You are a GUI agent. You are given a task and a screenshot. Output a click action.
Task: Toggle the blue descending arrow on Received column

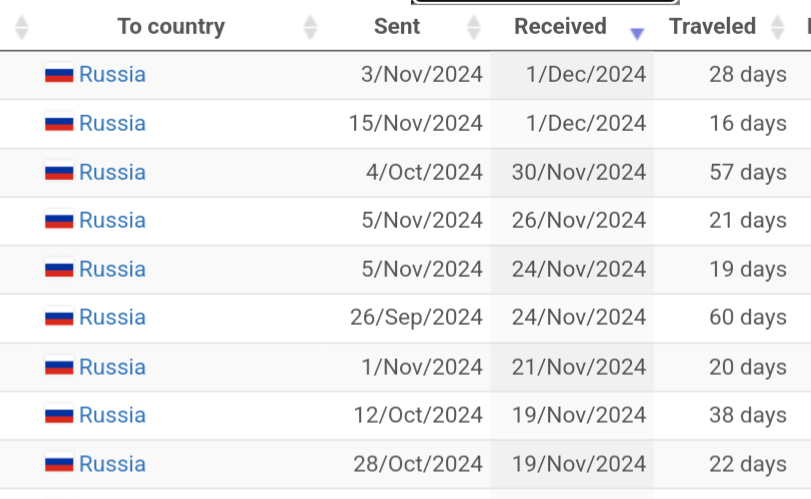tap(637, 33)
